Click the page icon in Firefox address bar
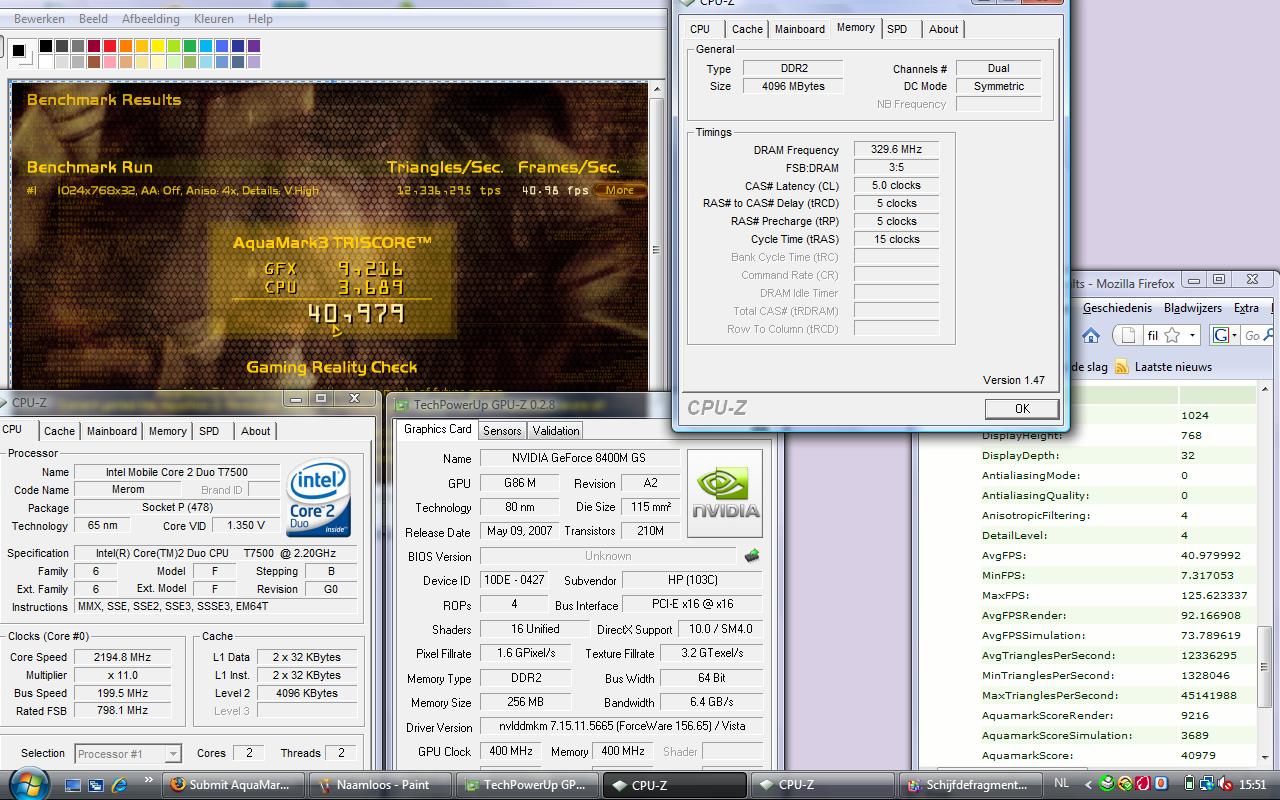The width and height of the screenshot is (1280, 800). pos(1129,336)
